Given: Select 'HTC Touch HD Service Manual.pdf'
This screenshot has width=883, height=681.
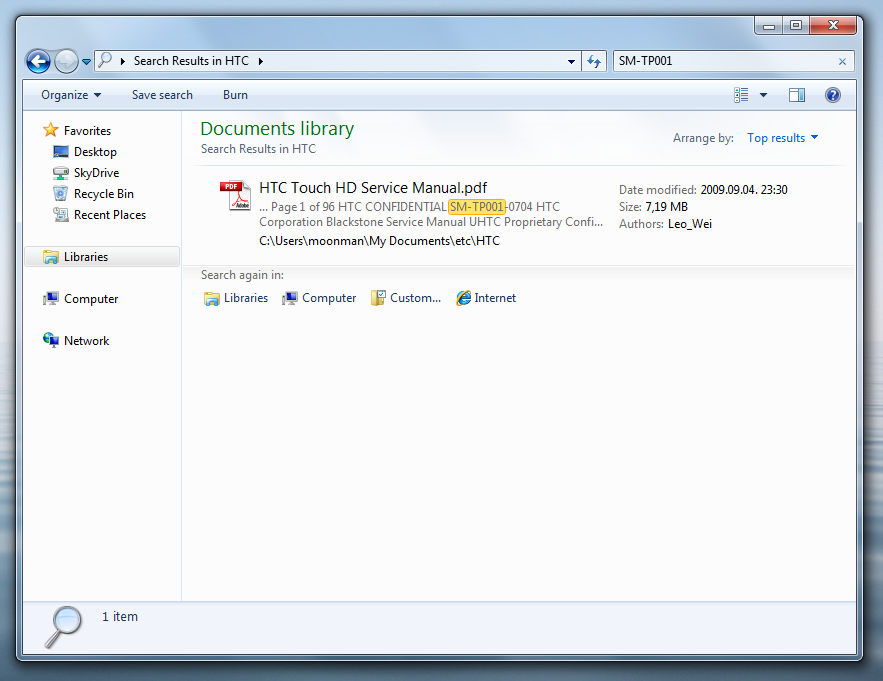Looking at the screenshot, I should (373, 188).
